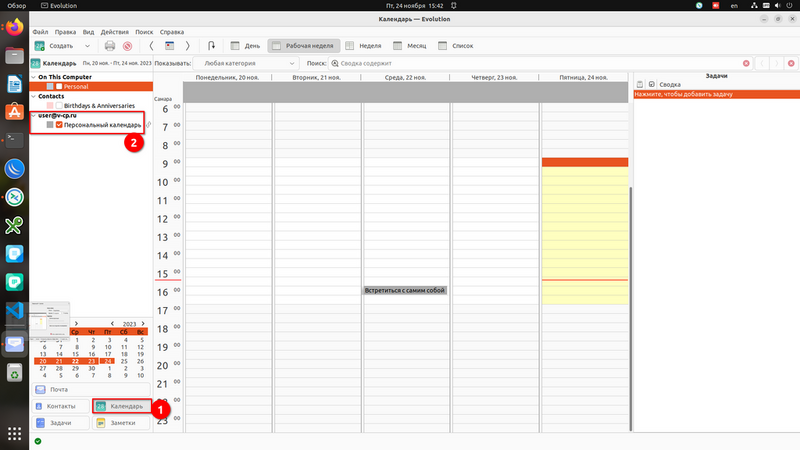The width and height of the screenshot is (800, 450).
Task: Switch to Месяц view
Action: tap(410, 46)
